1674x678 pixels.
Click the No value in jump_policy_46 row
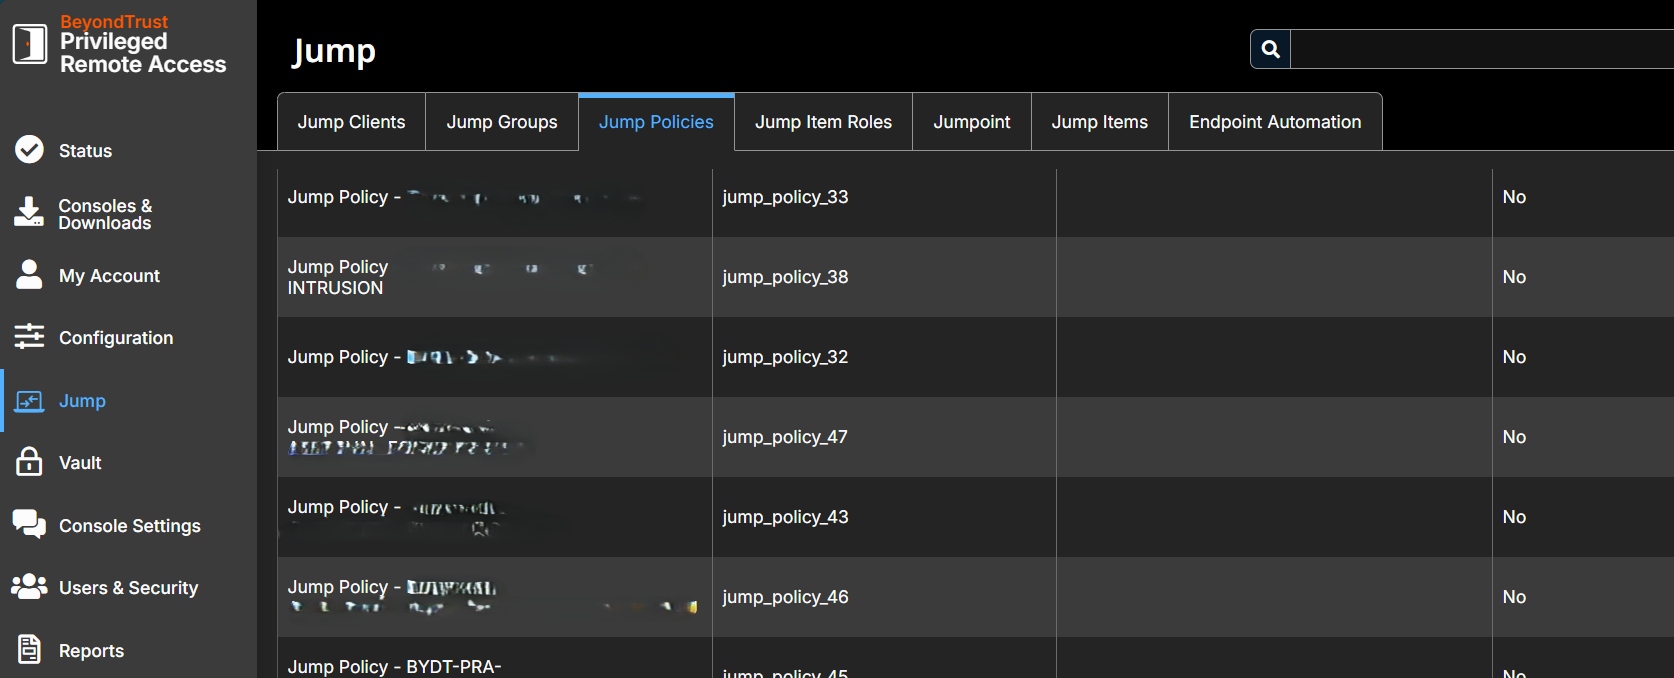coord(1514,597)
